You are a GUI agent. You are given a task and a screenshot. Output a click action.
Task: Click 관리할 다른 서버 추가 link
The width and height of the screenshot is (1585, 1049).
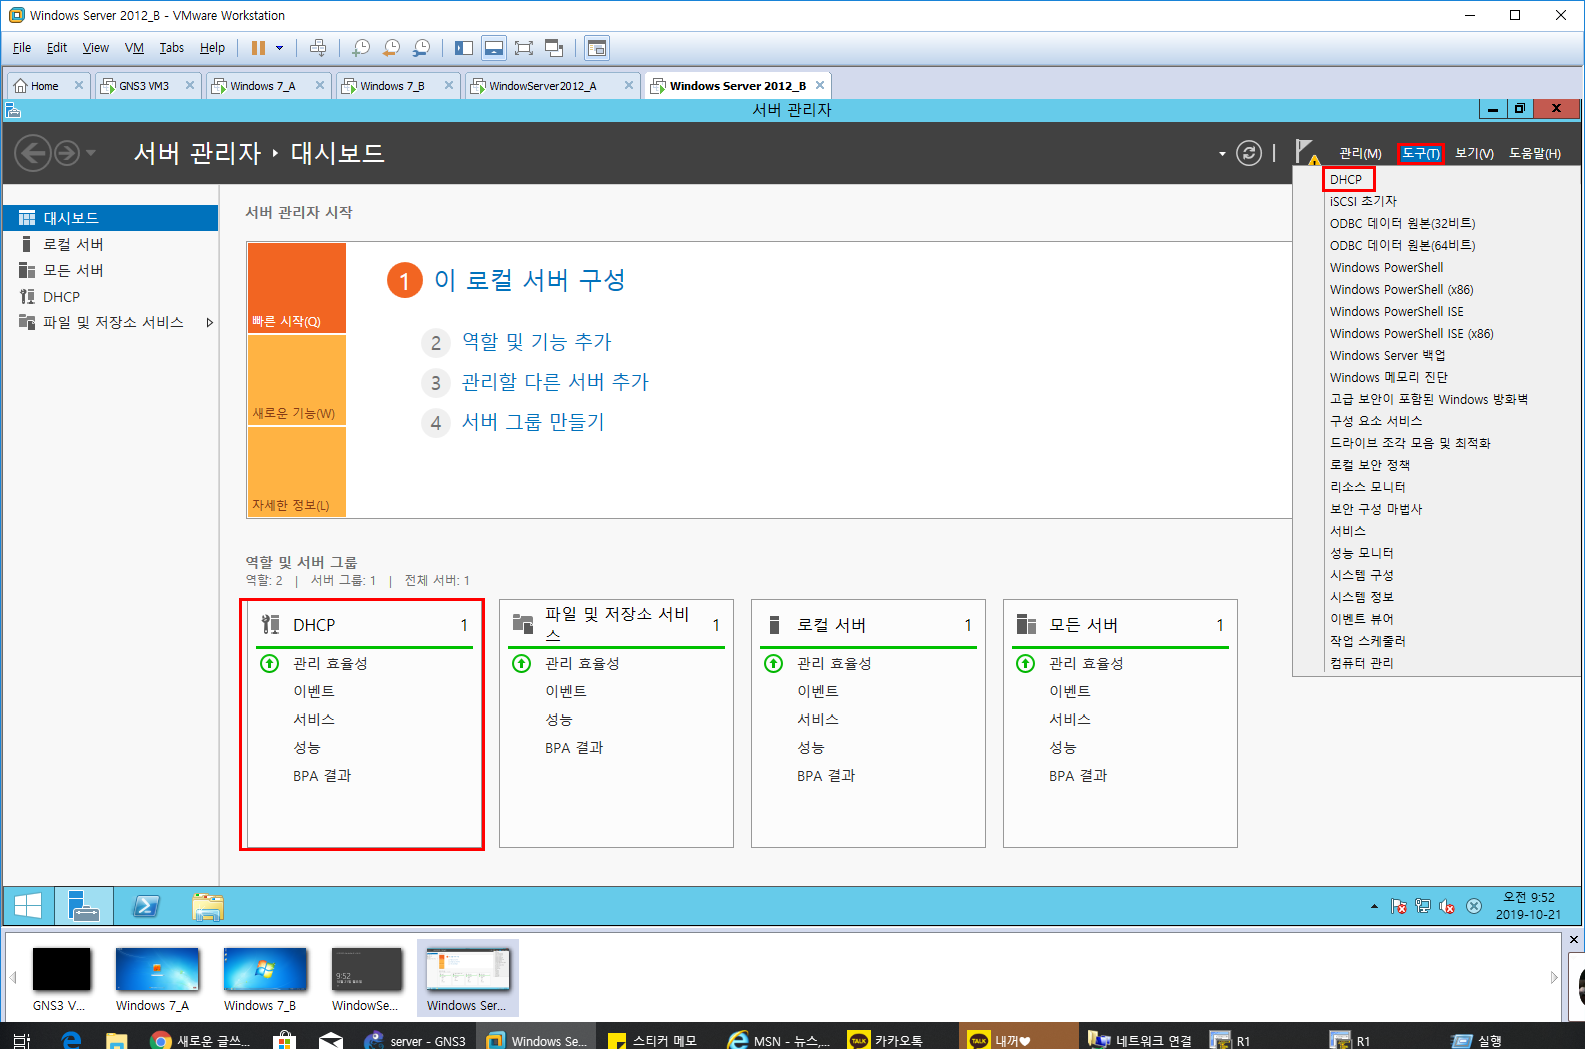coord(555,382)
